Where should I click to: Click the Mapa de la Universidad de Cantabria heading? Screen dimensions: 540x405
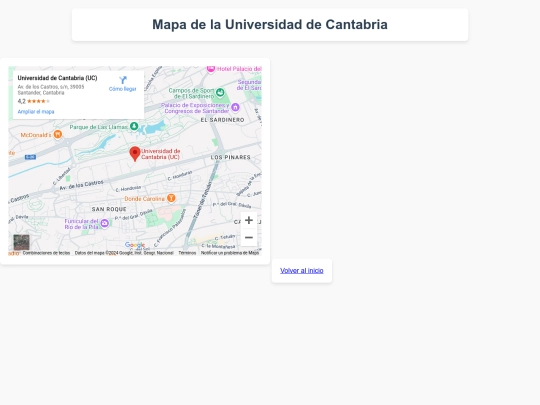coord(270,24)
